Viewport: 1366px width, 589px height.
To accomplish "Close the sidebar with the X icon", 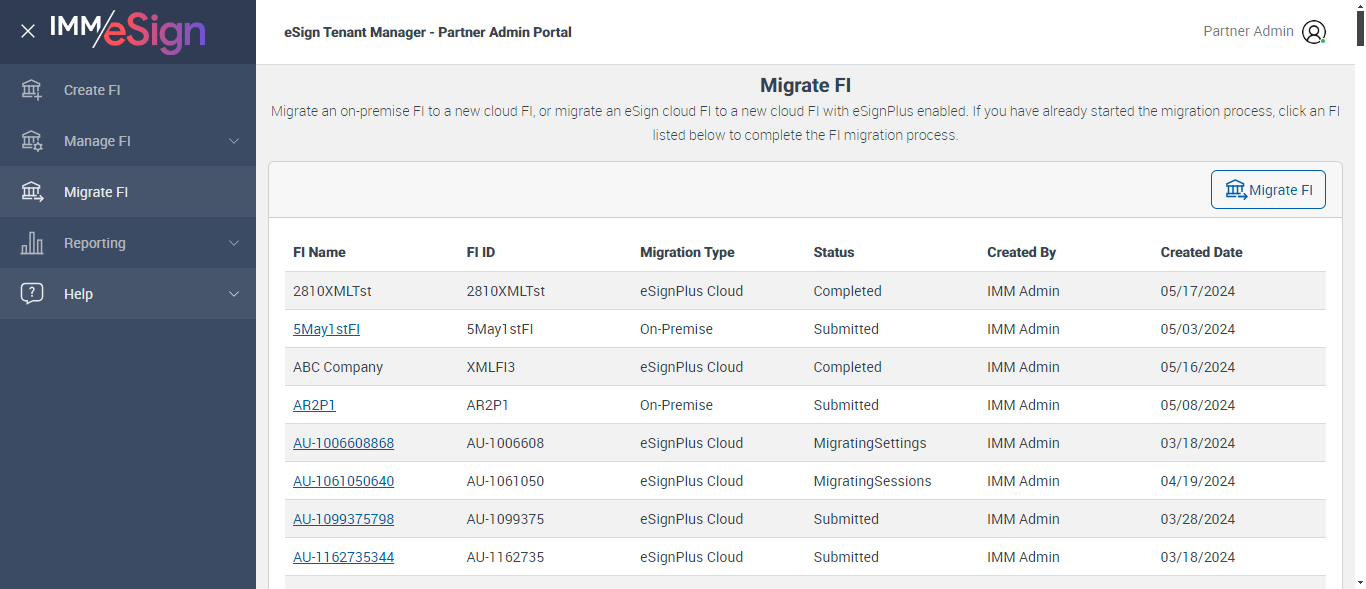I will (x=28, y=31).
